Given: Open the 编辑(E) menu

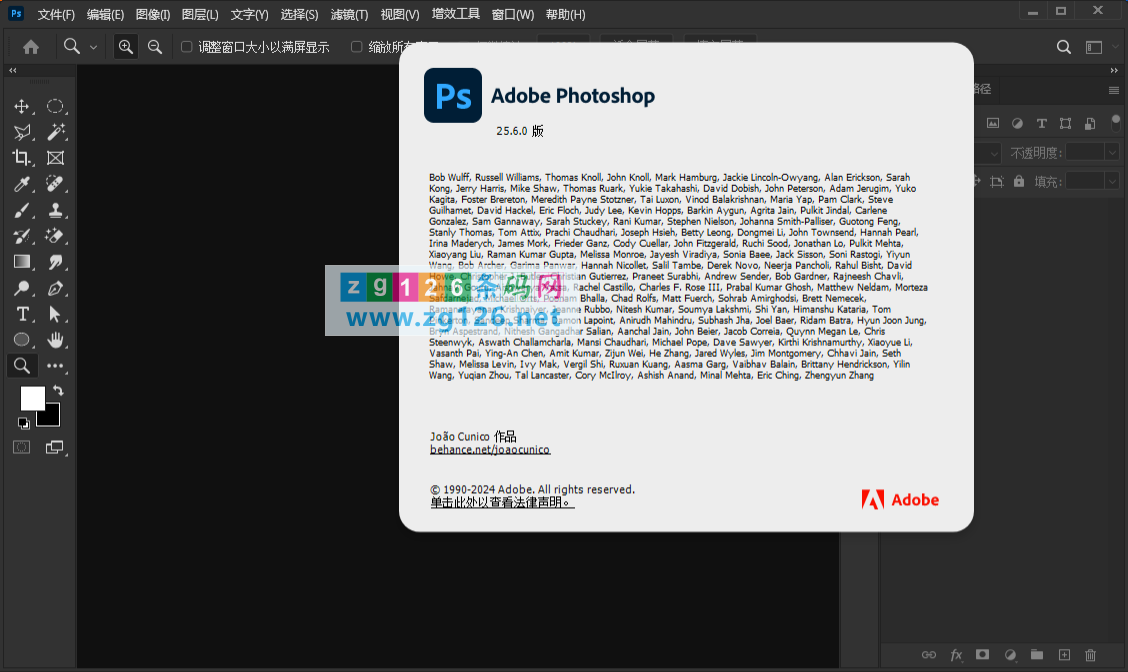Looking at the screenshot, I should point(105,14).
